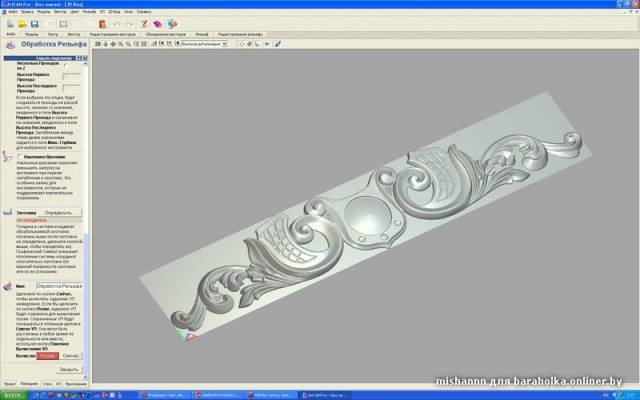Switch to the Приложения bottom tab
Viewport: 640px width, 400px height.
[x=76, y=384]
